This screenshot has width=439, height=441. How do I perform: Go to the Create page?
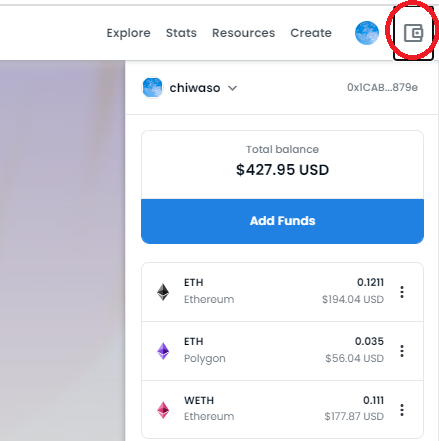pyautogui.click(x=311, y=33)
